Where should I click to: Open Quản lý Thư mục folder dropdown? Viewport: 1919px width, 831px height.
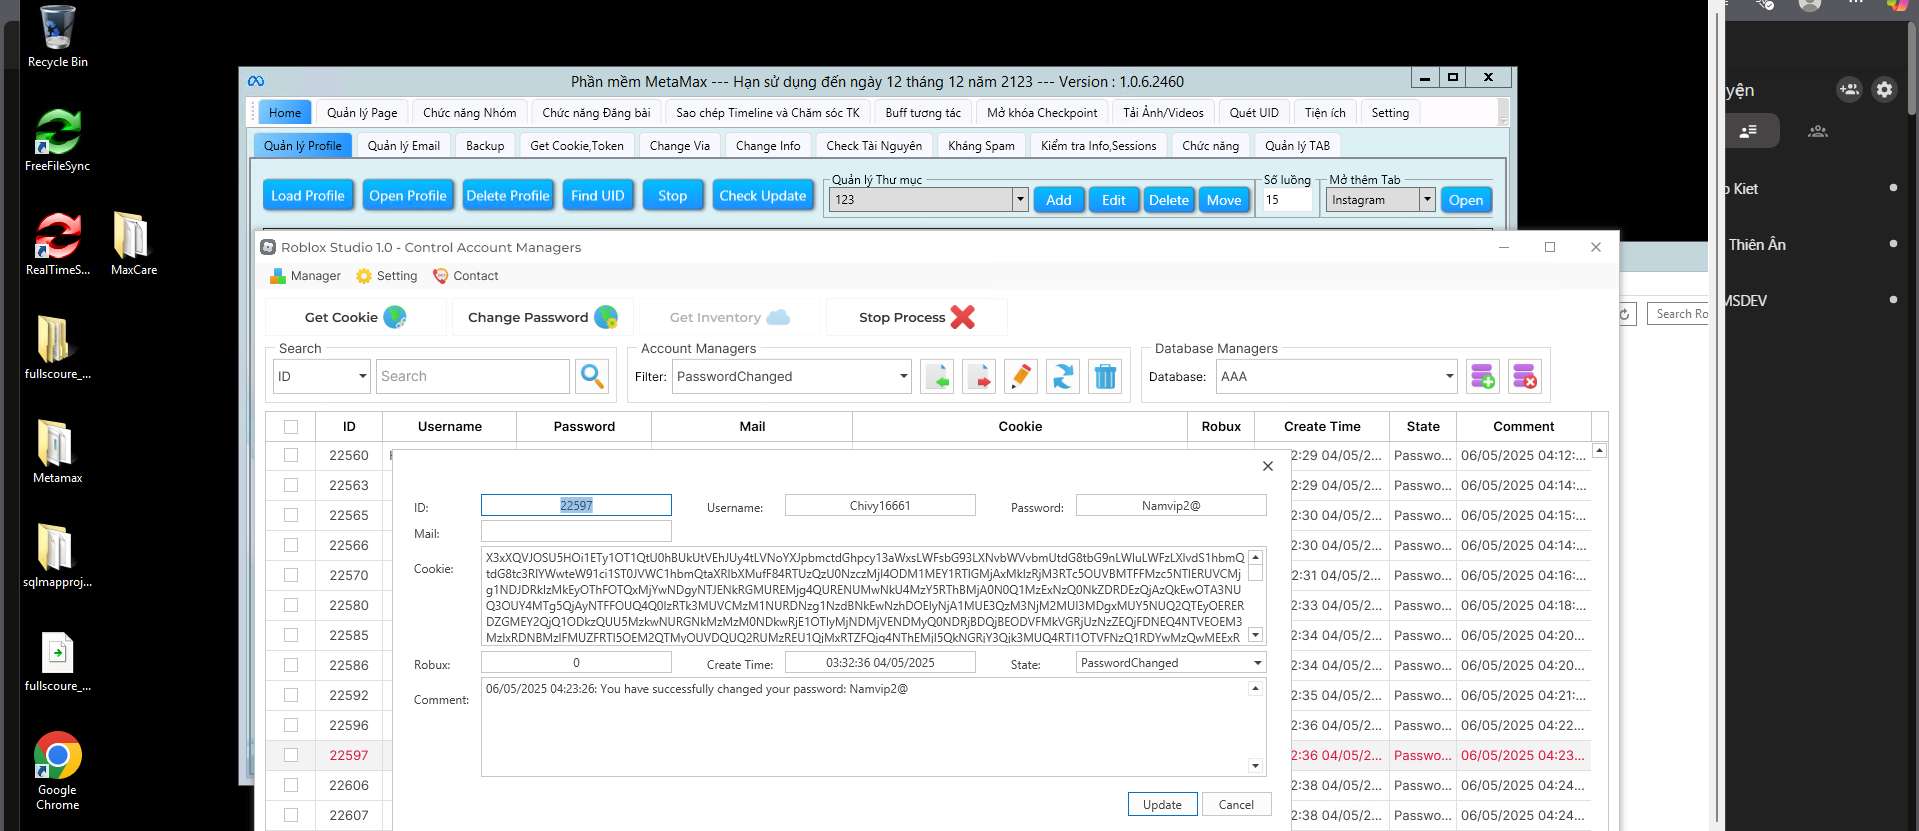(930, 200)
